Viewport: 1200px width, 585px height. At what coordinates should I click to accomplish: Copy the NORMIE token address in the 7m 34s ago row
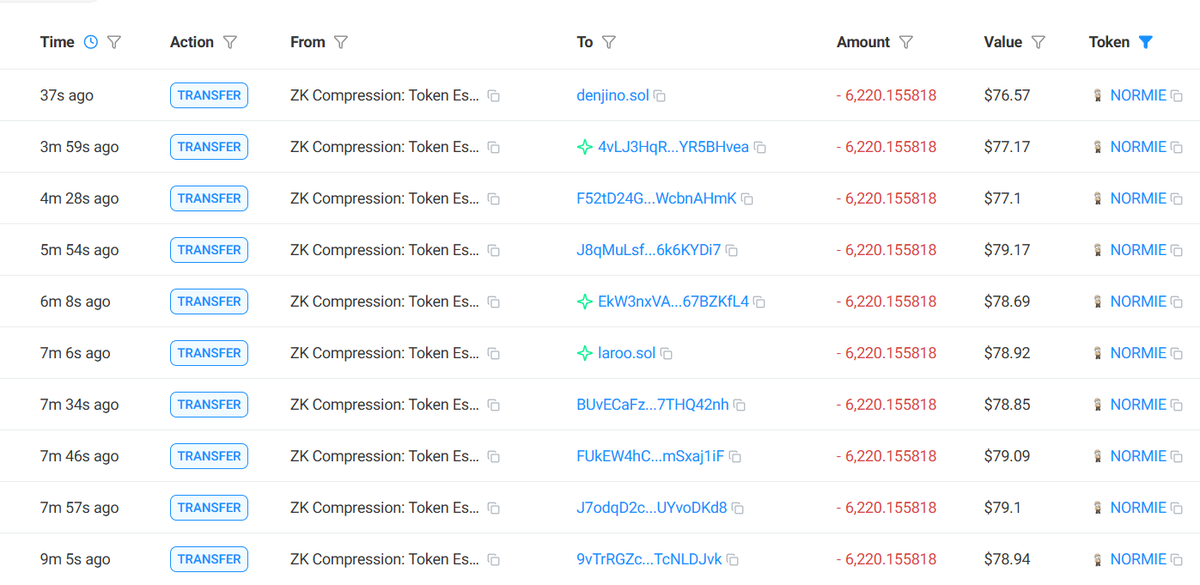pos(1176,405)
